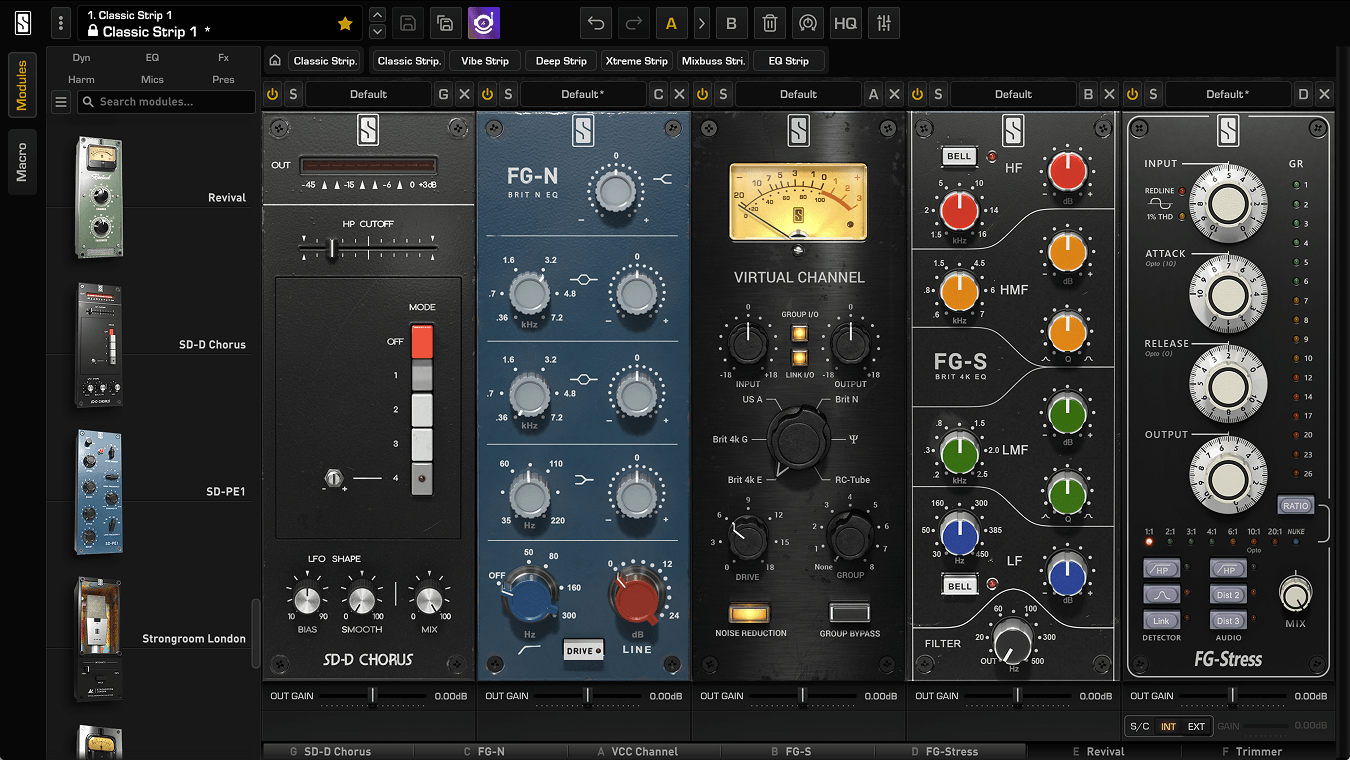Screen dimensions: 1350x760
Task: Click the save preset floppy icon
Action: coord(407,23)
